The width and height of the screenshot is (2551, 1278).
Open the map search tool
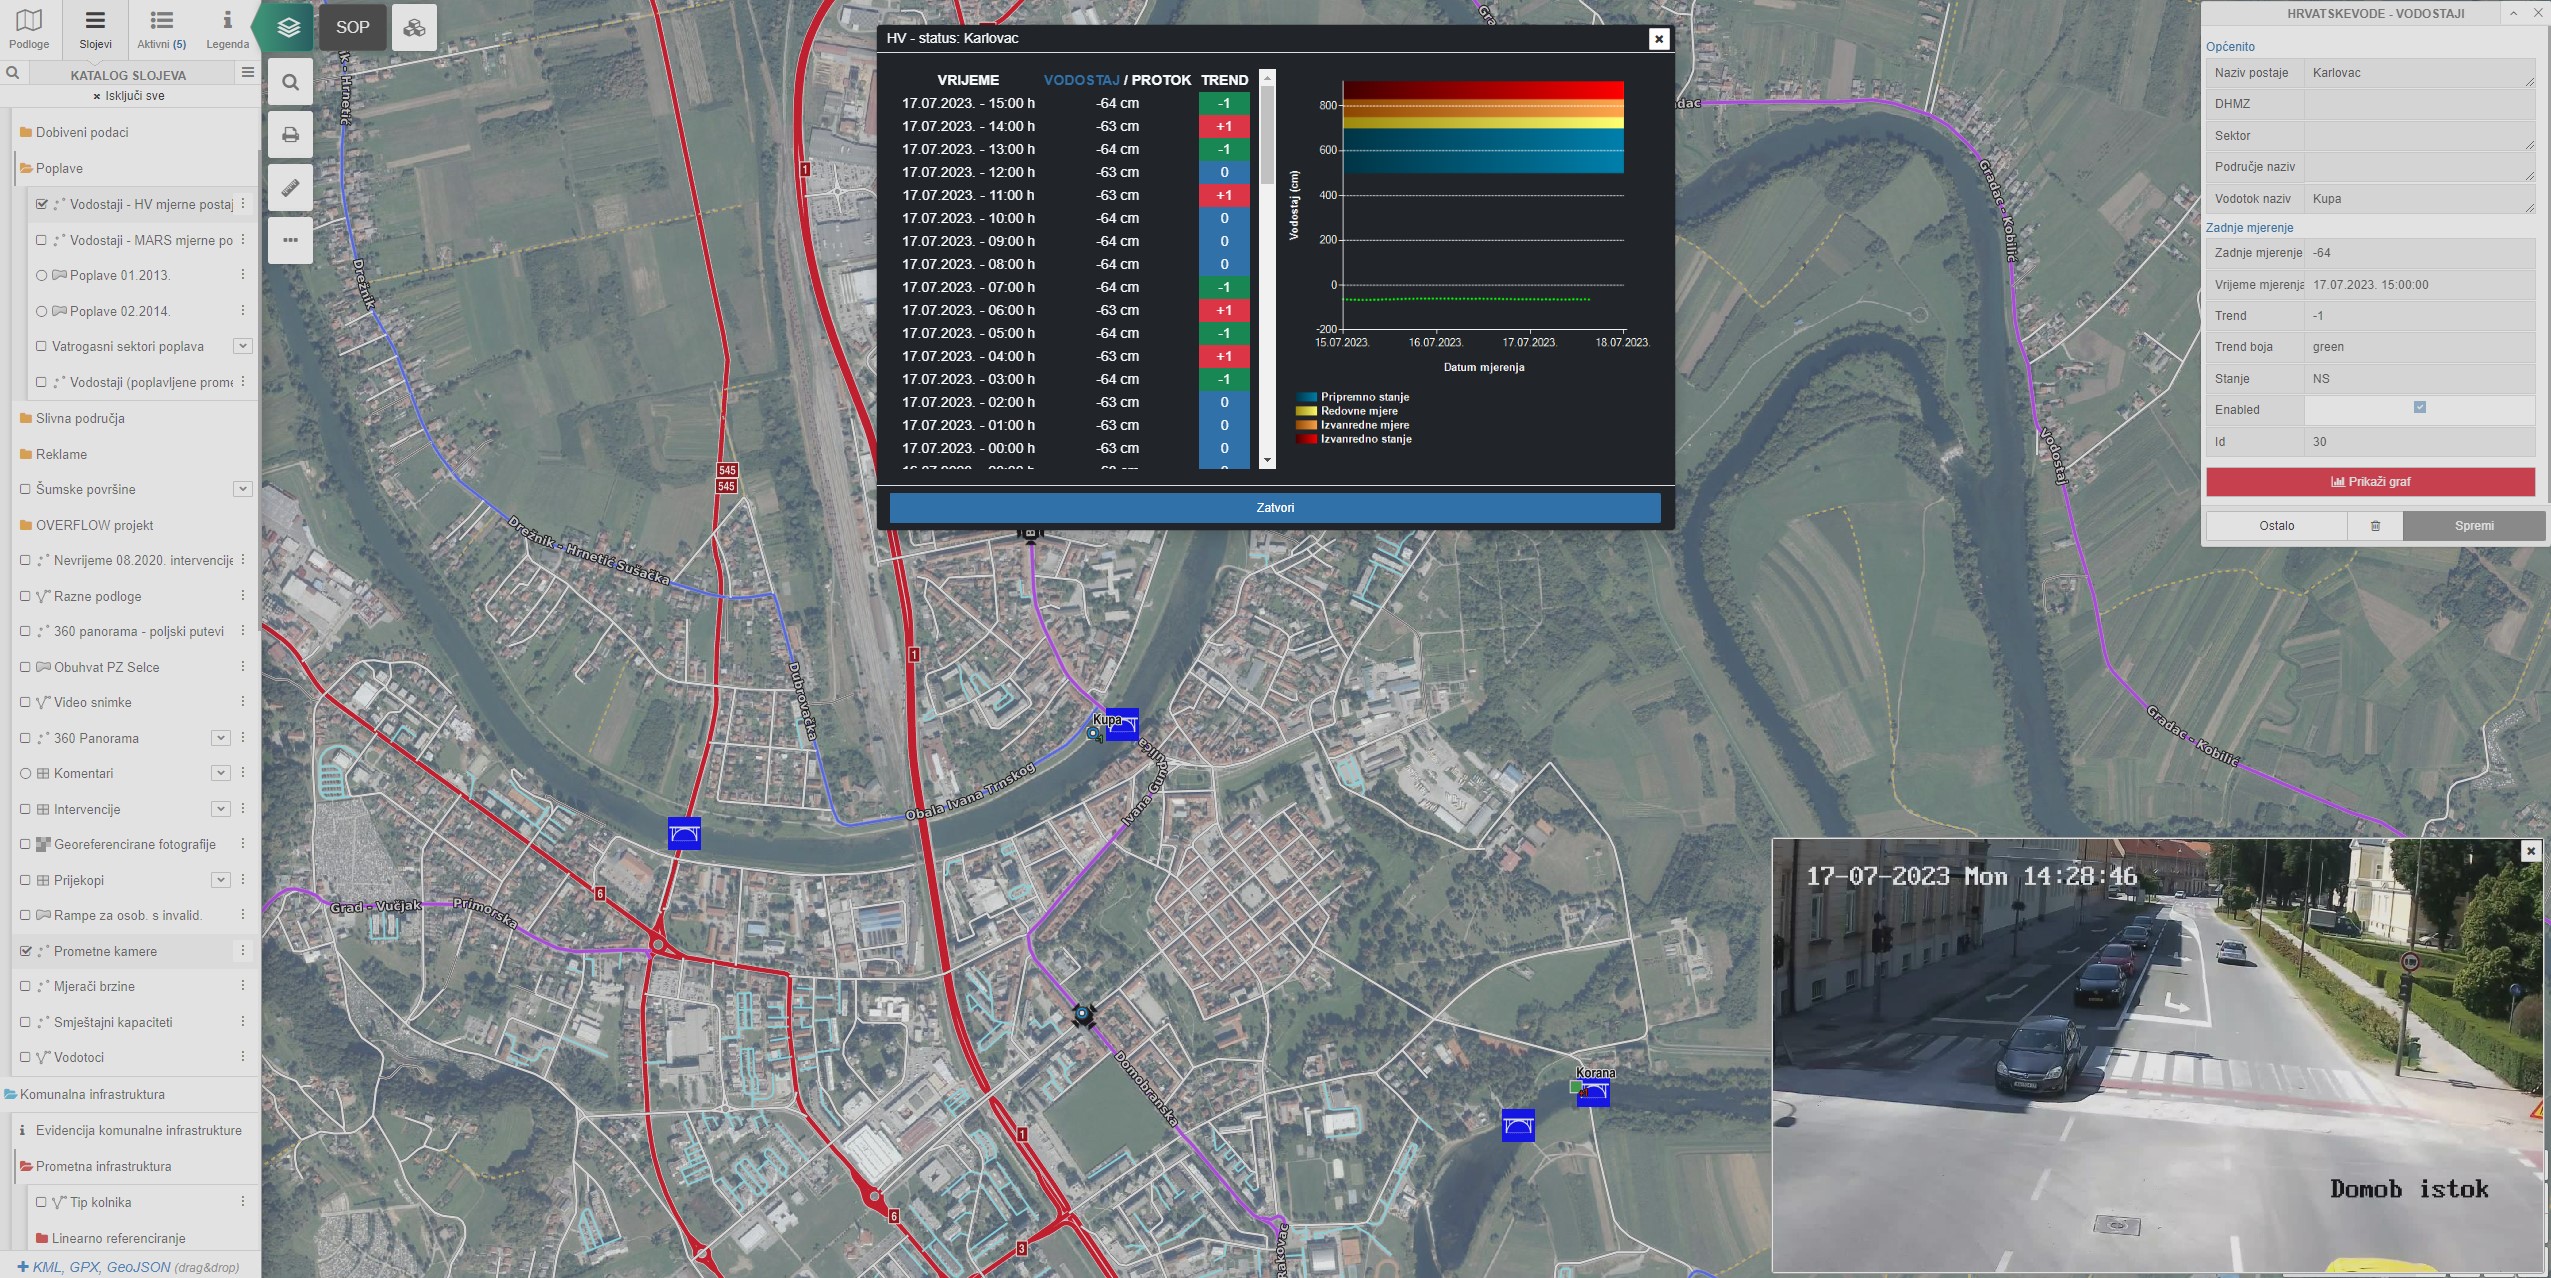[290, 83]
